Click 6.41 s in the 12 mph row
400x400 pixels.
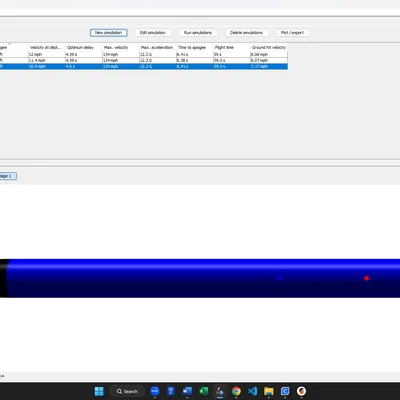(195, 54)
